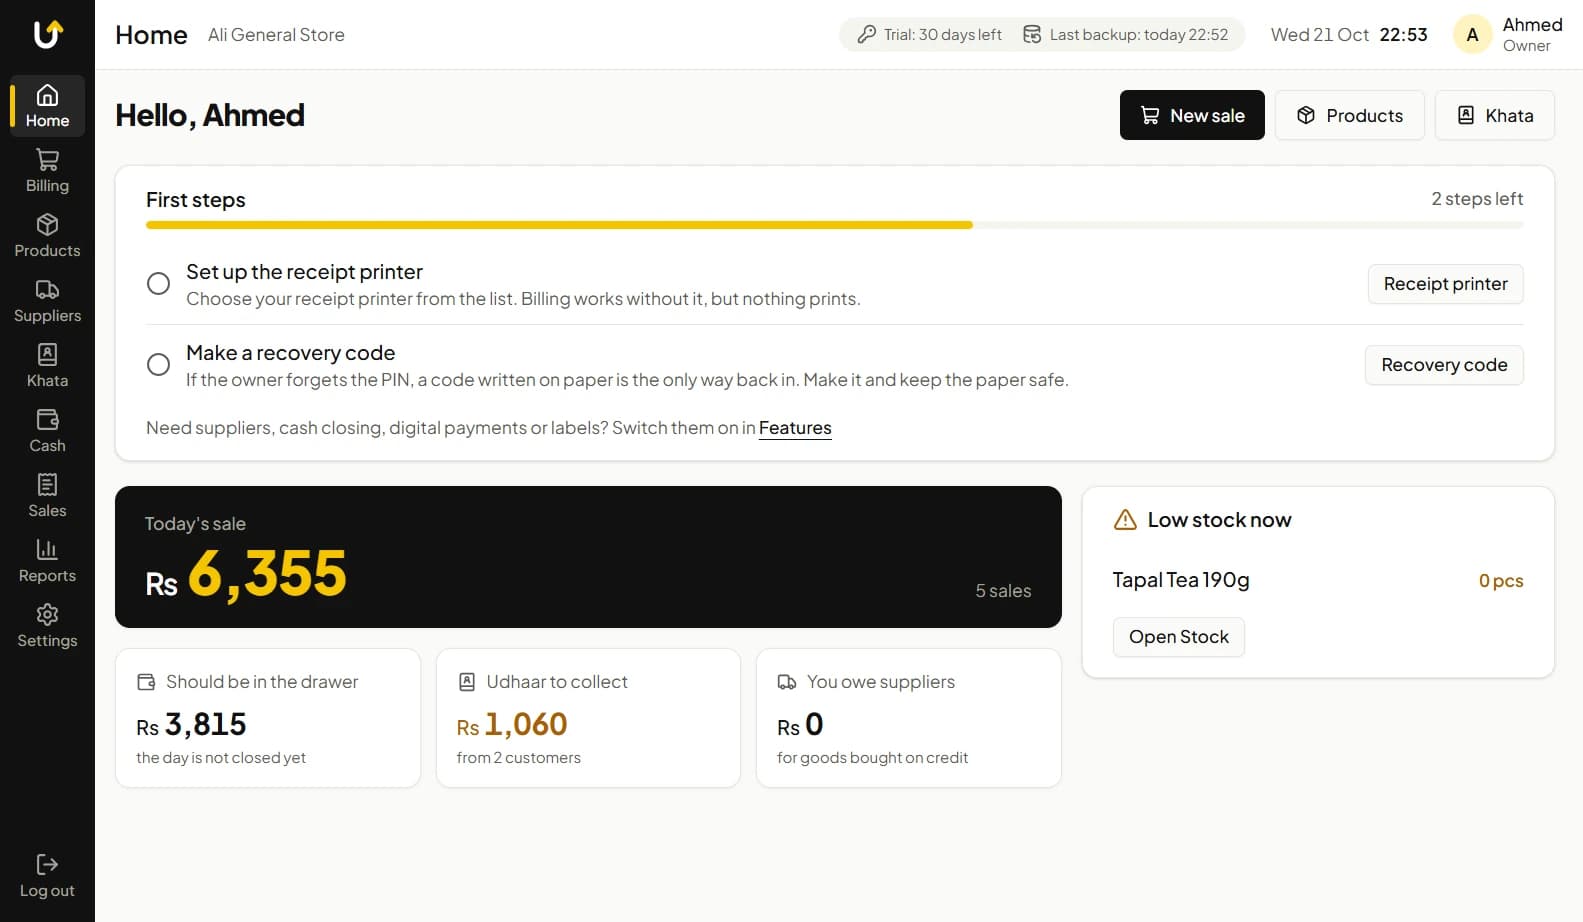
Task: Open the Sales receipt icon in sidebar
Action: pos(47,484)
